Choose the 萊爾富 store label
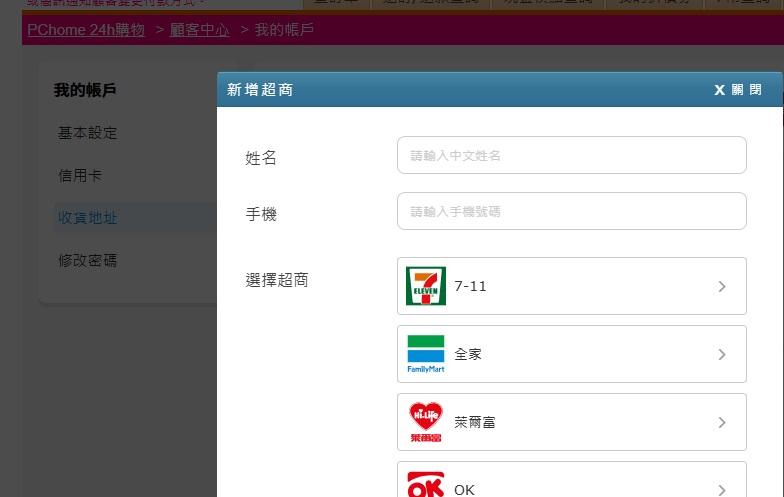The width and height of the screenshot is (784, 497). (474, 422)
